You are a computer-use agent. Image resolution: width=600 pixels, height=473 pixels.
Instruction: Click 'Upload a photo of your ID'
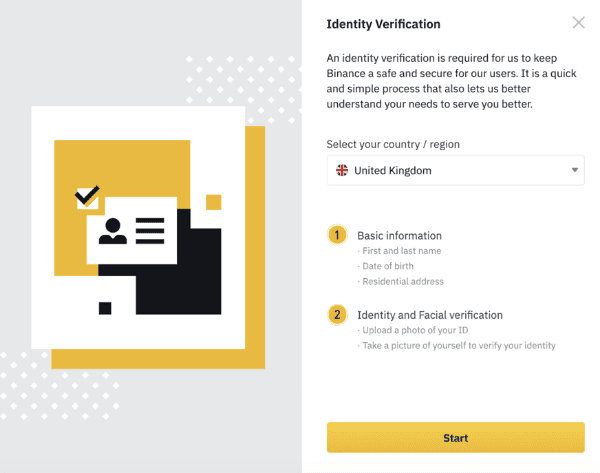415,330
